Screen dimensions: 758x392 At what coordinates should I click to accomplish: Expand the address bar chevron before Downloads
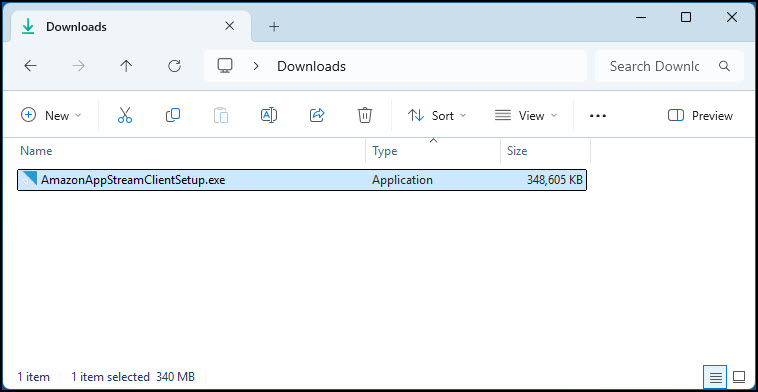coord(256,66)
